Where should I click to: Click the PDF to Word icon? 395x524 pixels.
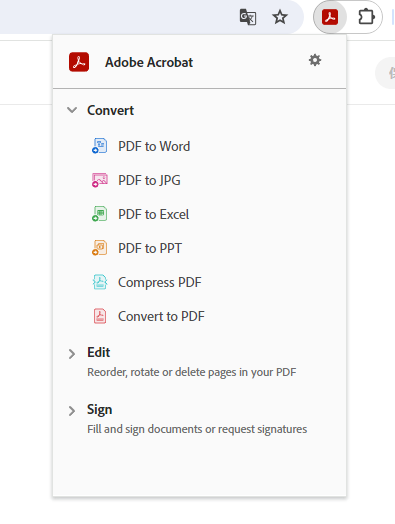pyautogui.click(x=100, y=146)
